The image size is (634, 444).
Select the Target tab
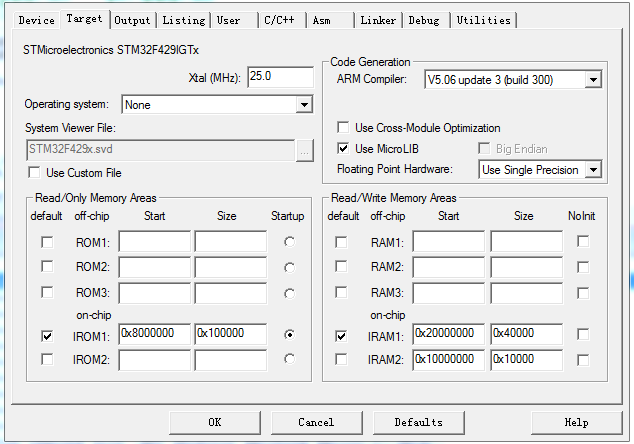coord(85,19)
